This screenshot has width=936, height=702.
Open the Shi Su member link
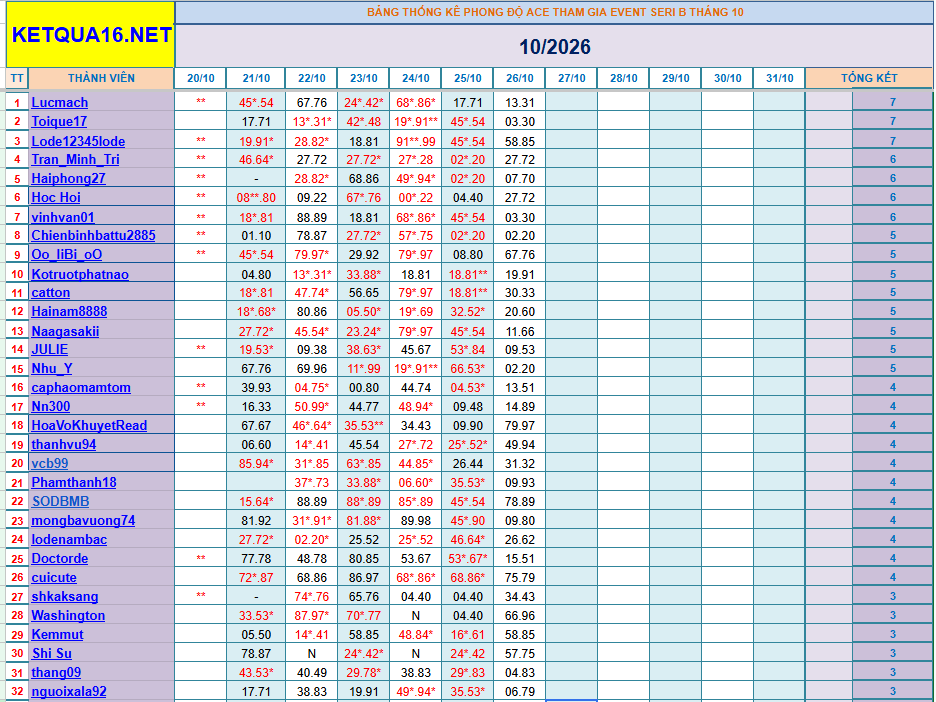pyautogui.click(x=52, y=654)
